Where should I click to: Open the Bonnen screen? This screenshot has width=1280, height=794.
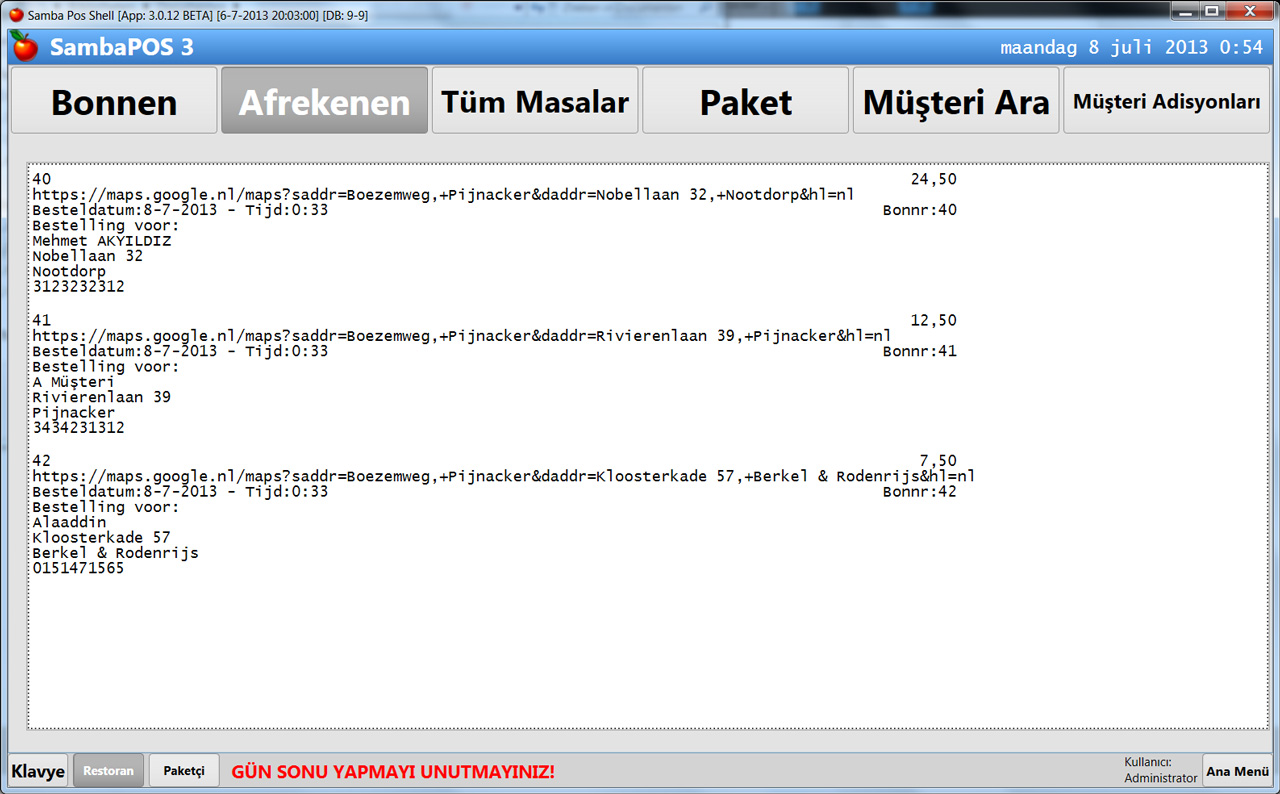point(114,101)
